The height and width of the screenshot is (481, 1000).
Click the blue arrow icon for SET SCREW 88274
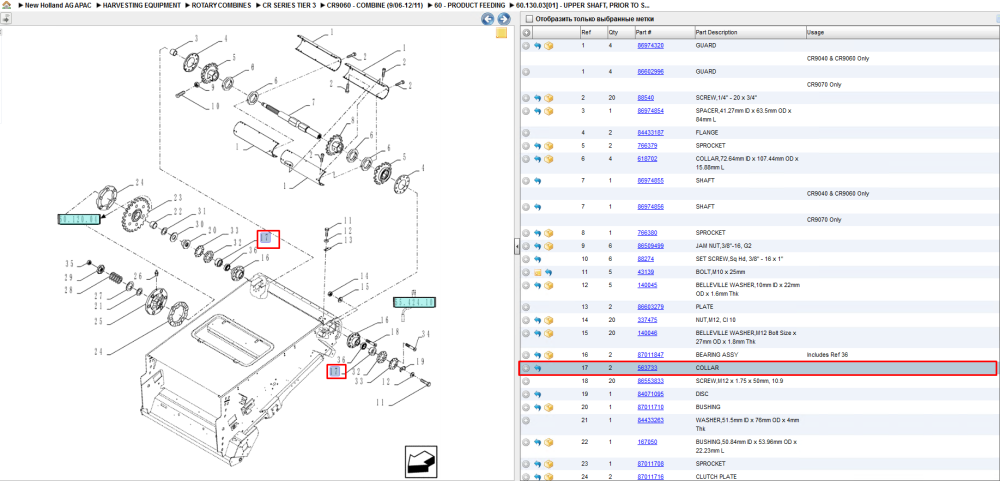click(x=538, y=259)
